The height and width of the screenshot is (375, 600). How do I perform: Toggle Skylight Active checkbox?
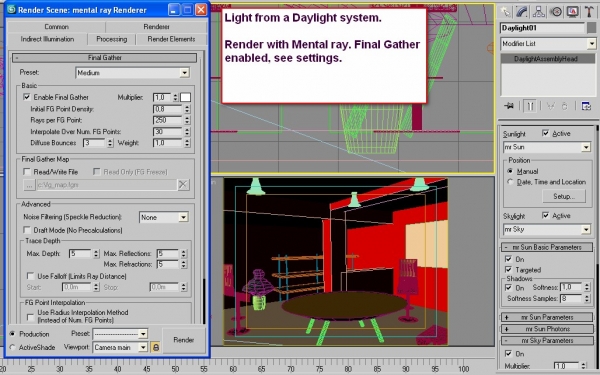point(545,216)
